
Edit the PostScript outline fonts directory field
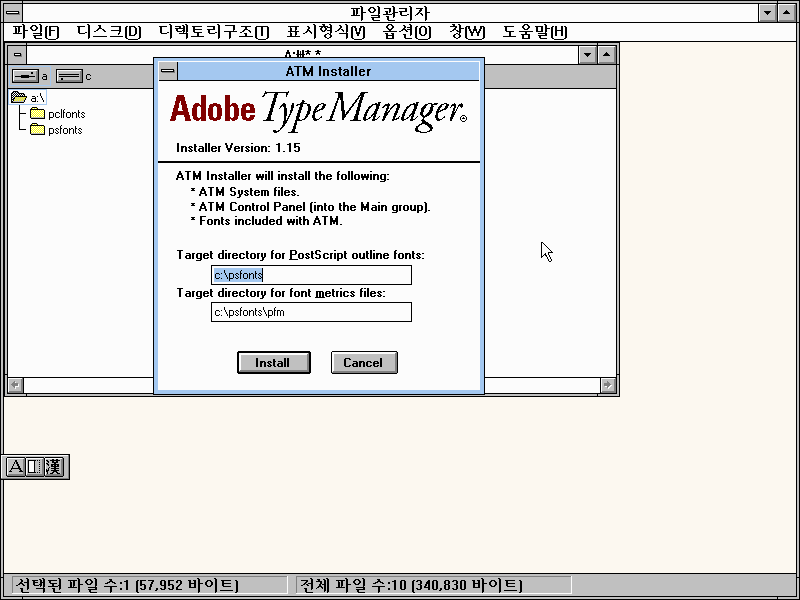pos(311,275)
